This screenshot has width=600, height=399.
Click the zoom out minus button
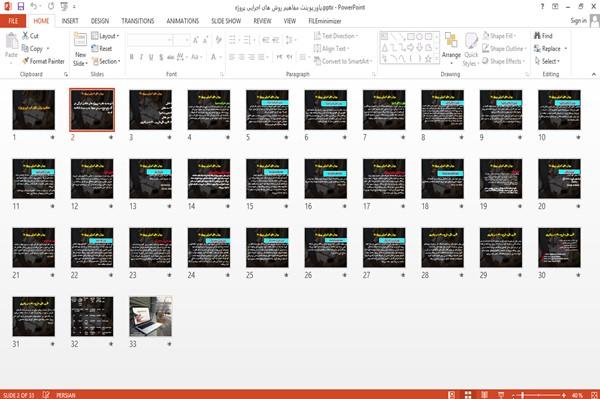click(514, 395)
